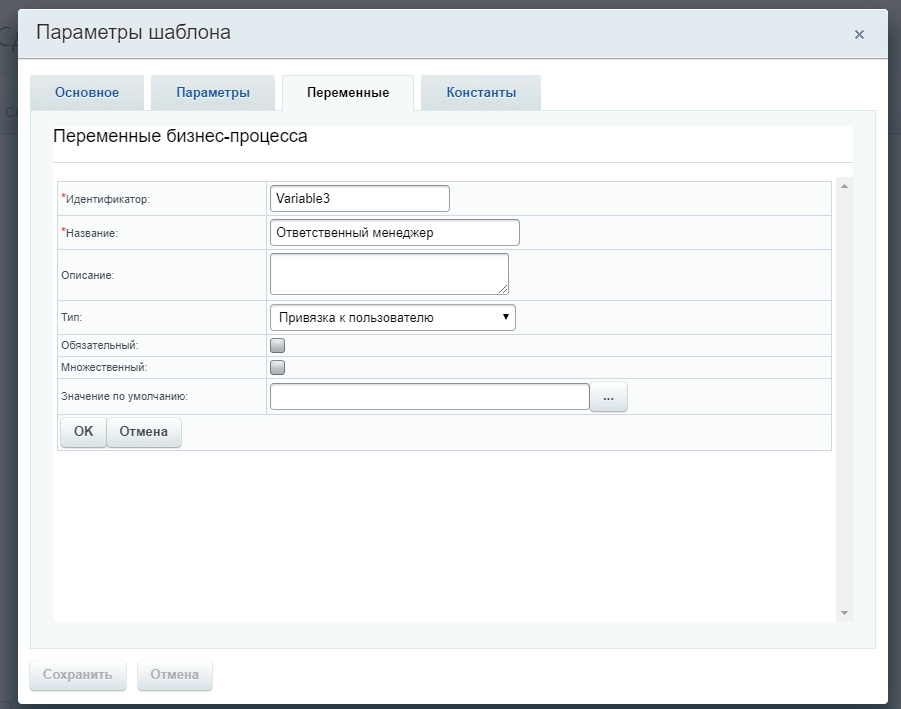901x709 pixels.
Task: Enable the Обязательный checkbox
Action: coord(278,345)
